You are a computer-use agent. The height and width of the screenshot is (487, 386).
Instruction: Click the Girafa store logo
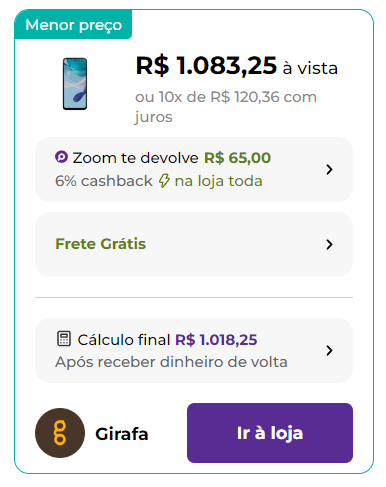pos(60,433)
